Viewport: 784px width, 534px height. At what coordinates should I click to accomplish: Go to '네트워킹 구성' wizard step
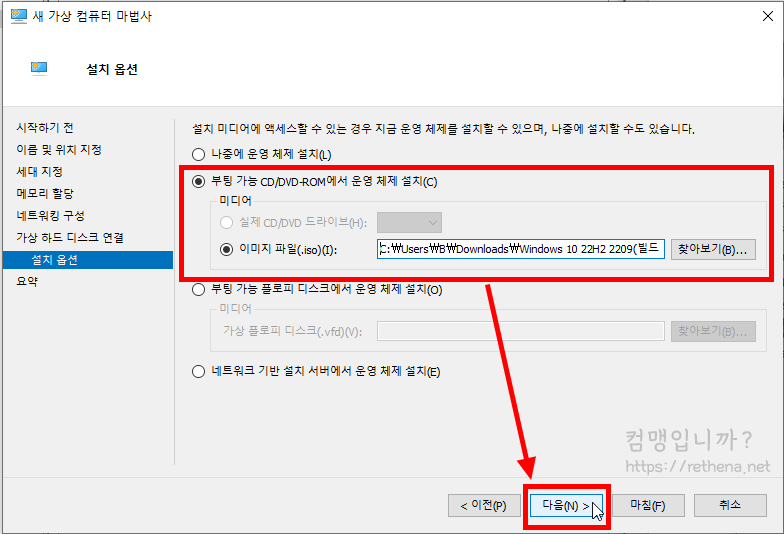(50, 216)
